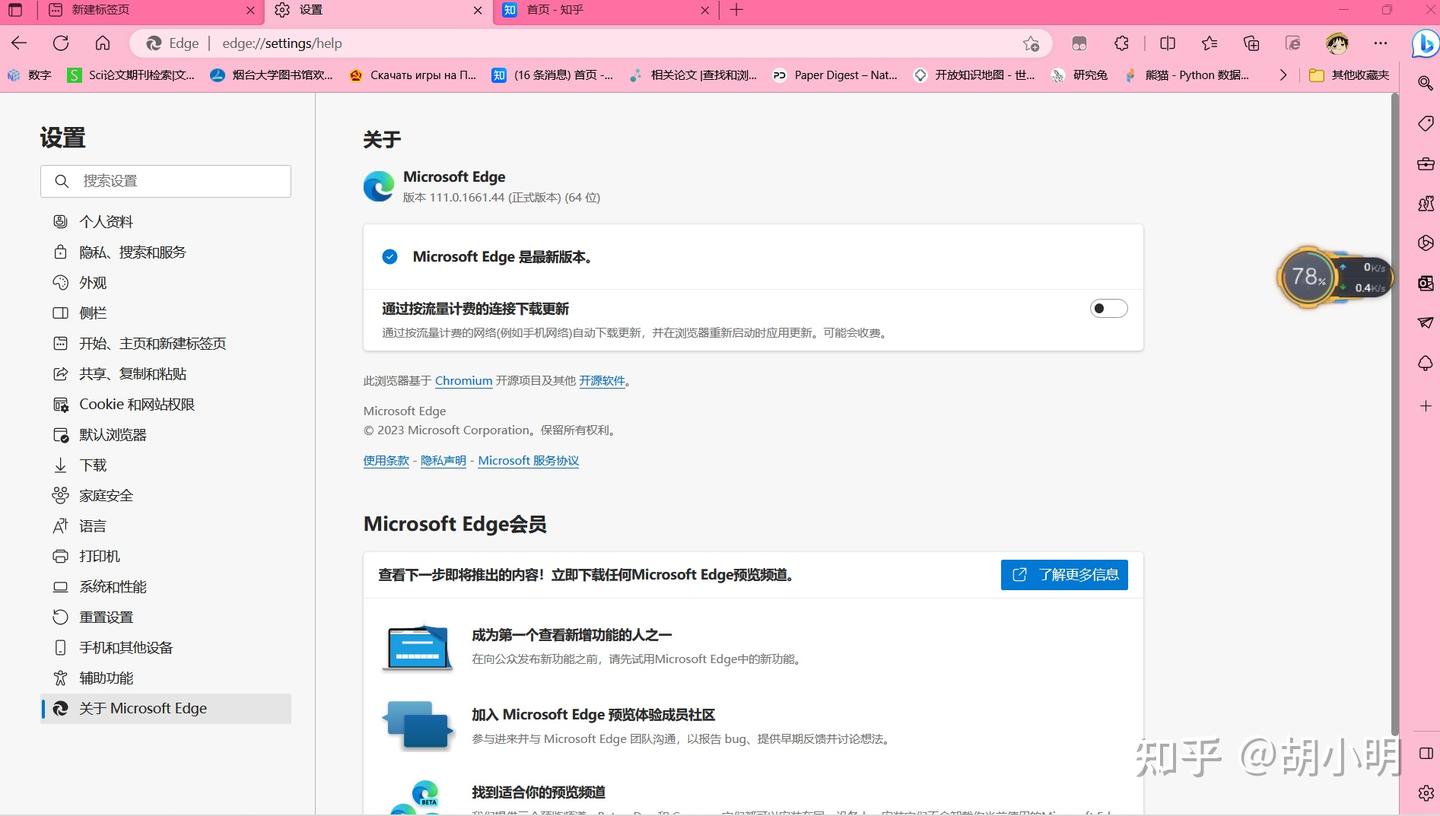Open 默认浏览器 settings section
The height and width of the screenshot is (816, 1440).
[166, 435]
